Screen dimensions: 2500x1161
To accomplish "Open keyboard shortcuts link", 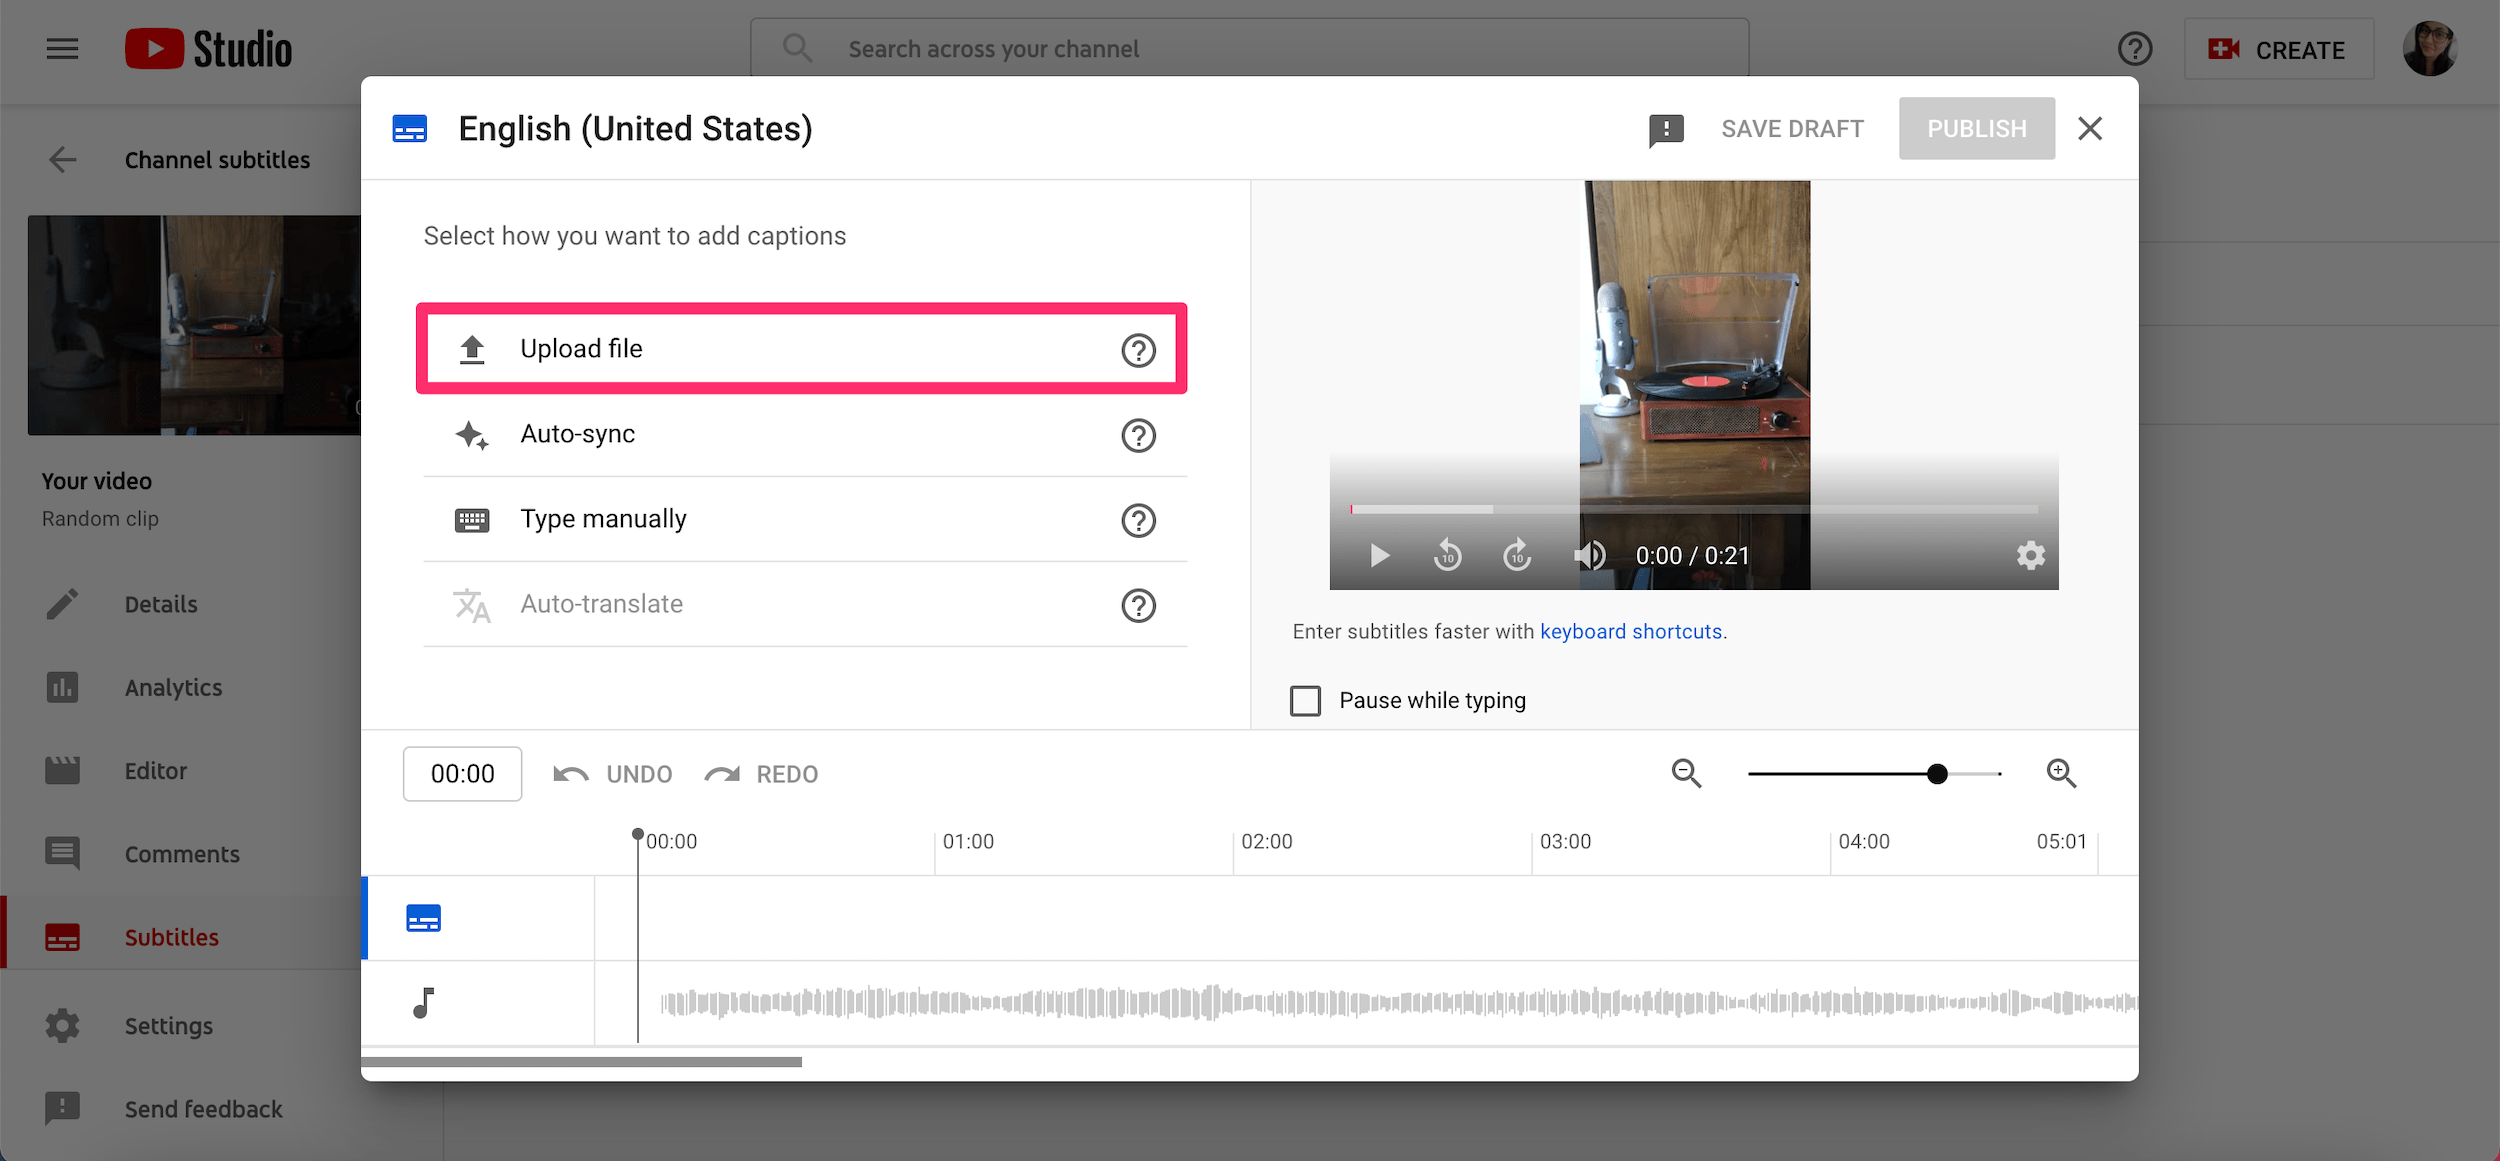I will [1631, 632].
